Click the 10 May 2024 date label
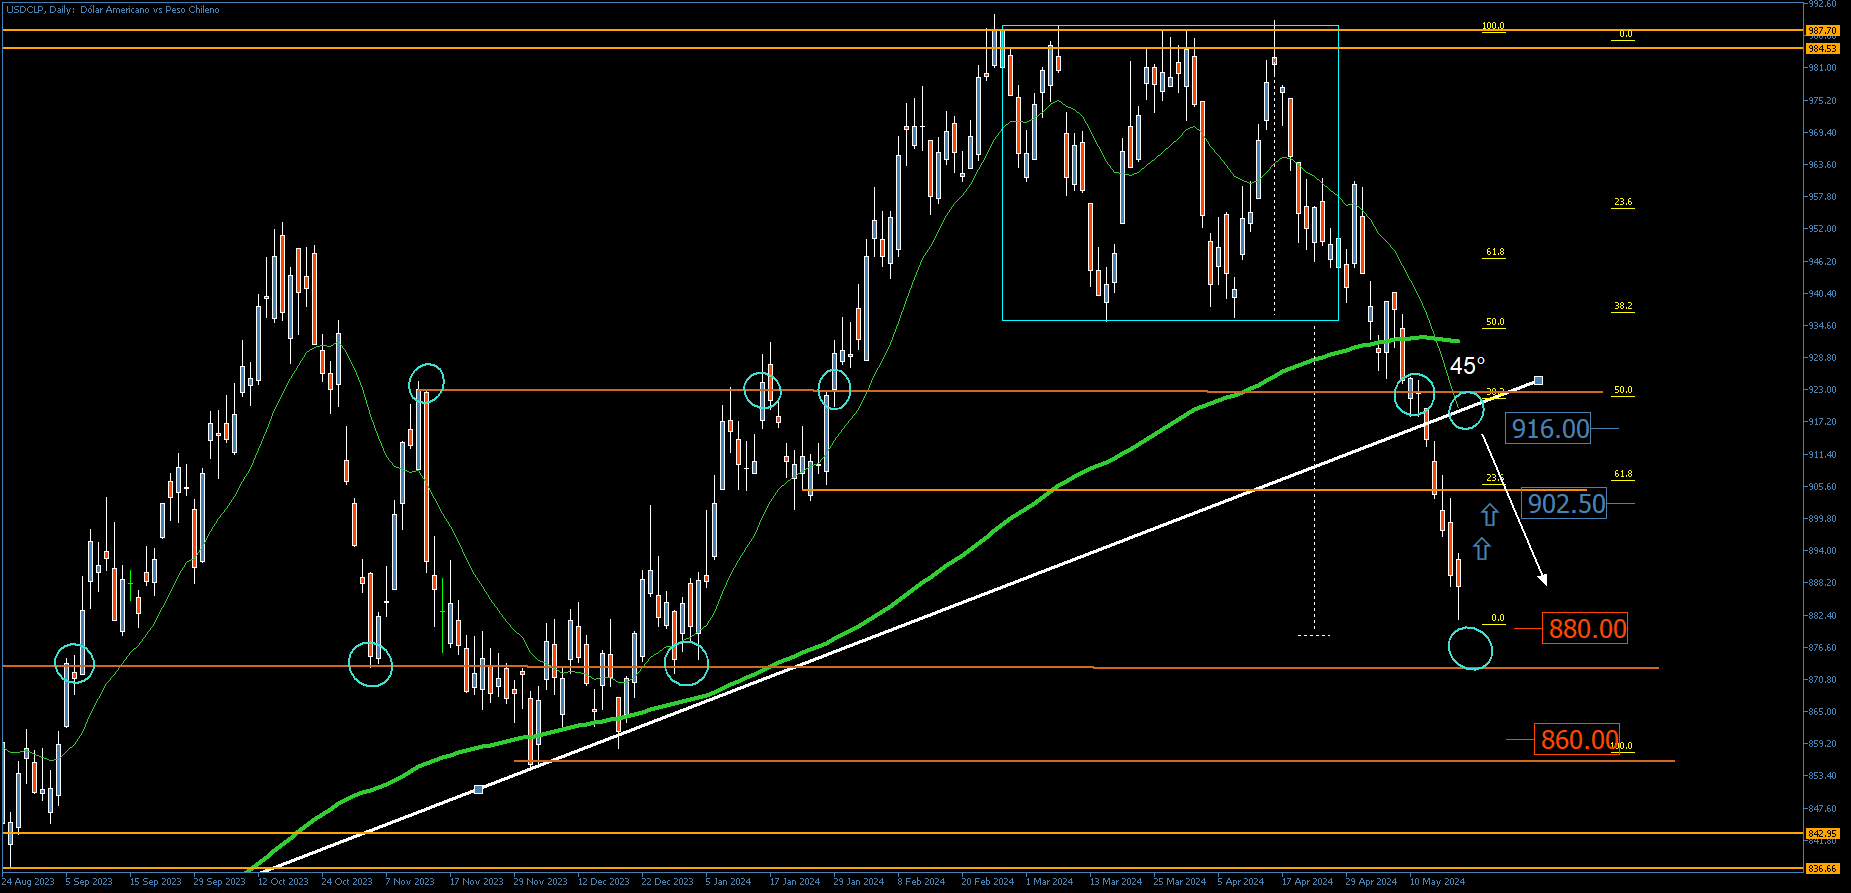Image resolution: width=1851 pixels, height=893 pixels. click(x=1437, y=882)
